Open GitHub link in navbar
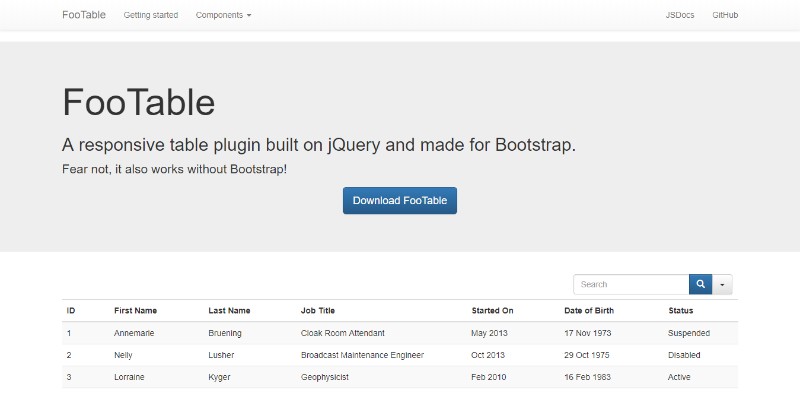 725,15
